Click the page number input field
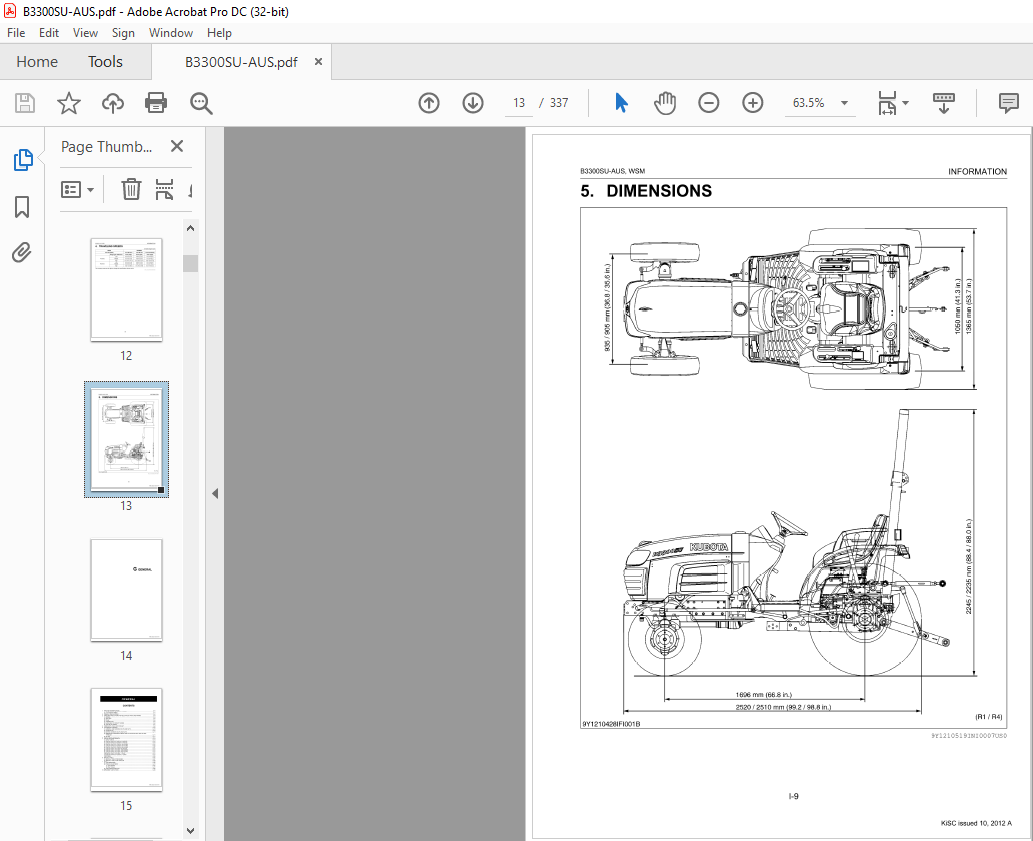Image resolution: width=1033 pixels, height=841 pixels. [519, 103]
